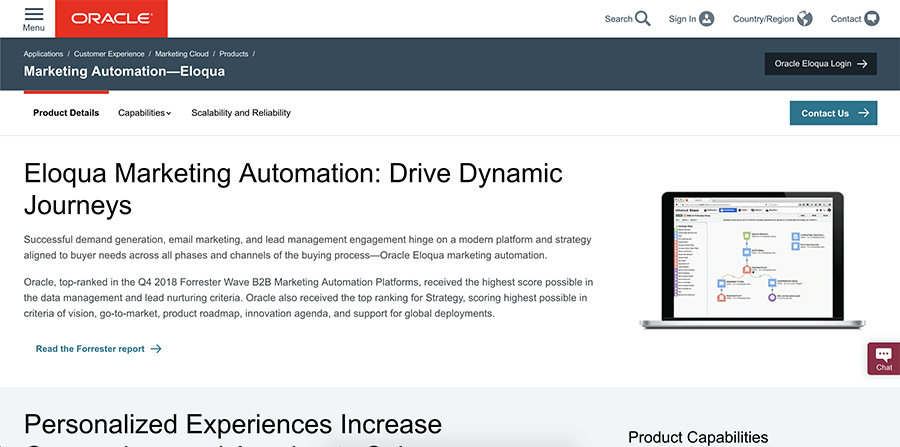Select the Product Details tab
Image resolution: width=900 pixels, height=447 pixels.
[66, 113]
